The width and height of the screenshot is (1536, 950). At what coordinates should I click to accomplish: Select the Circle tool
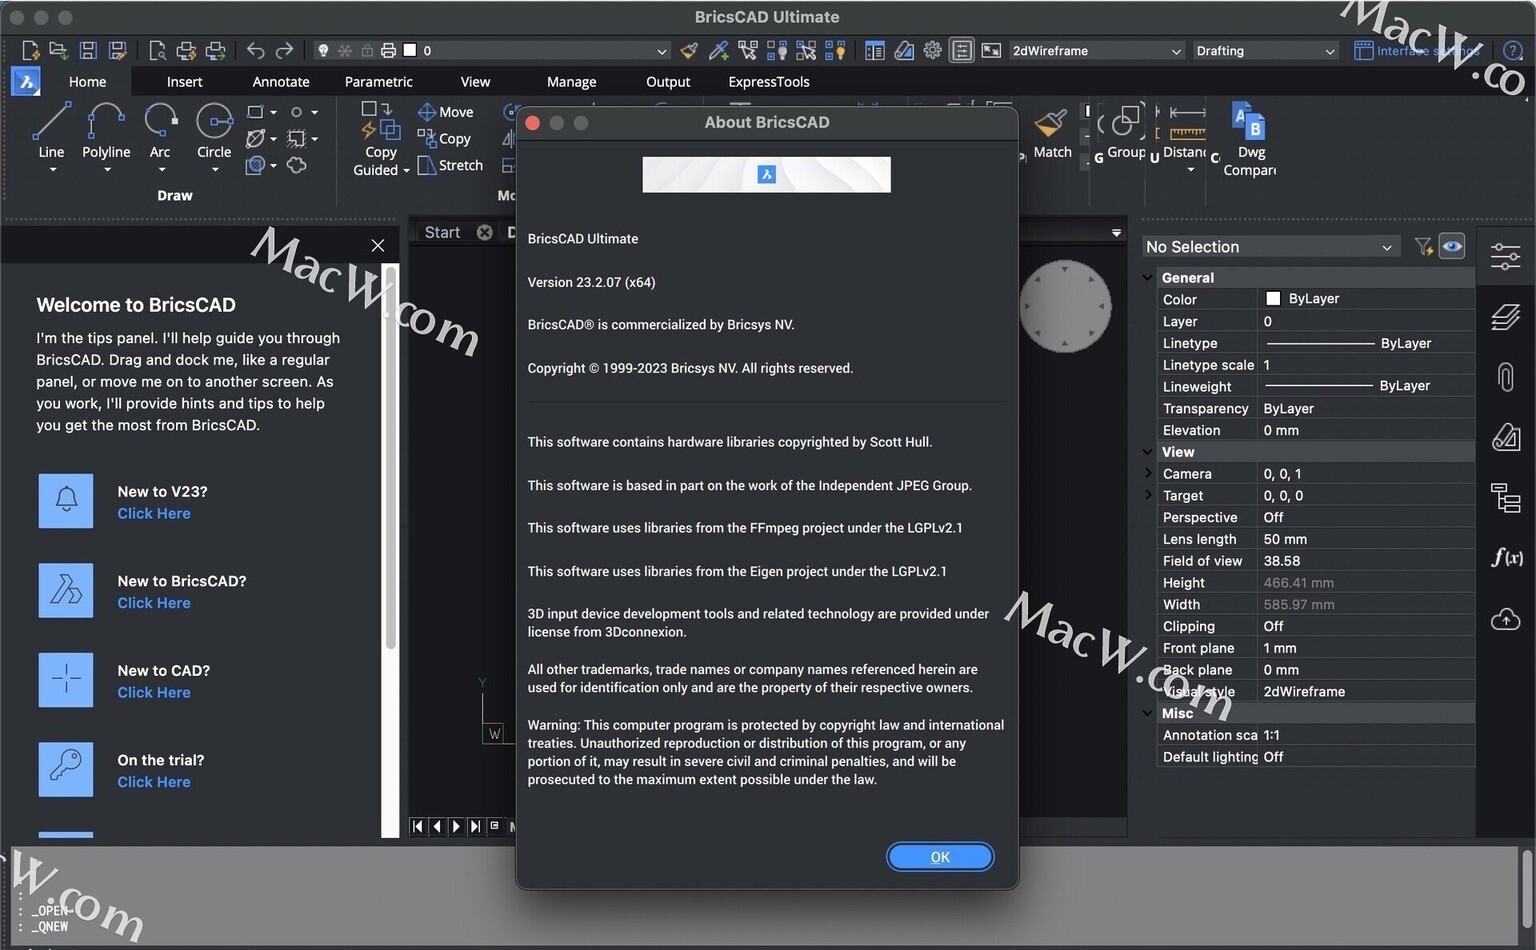point(214,131)
